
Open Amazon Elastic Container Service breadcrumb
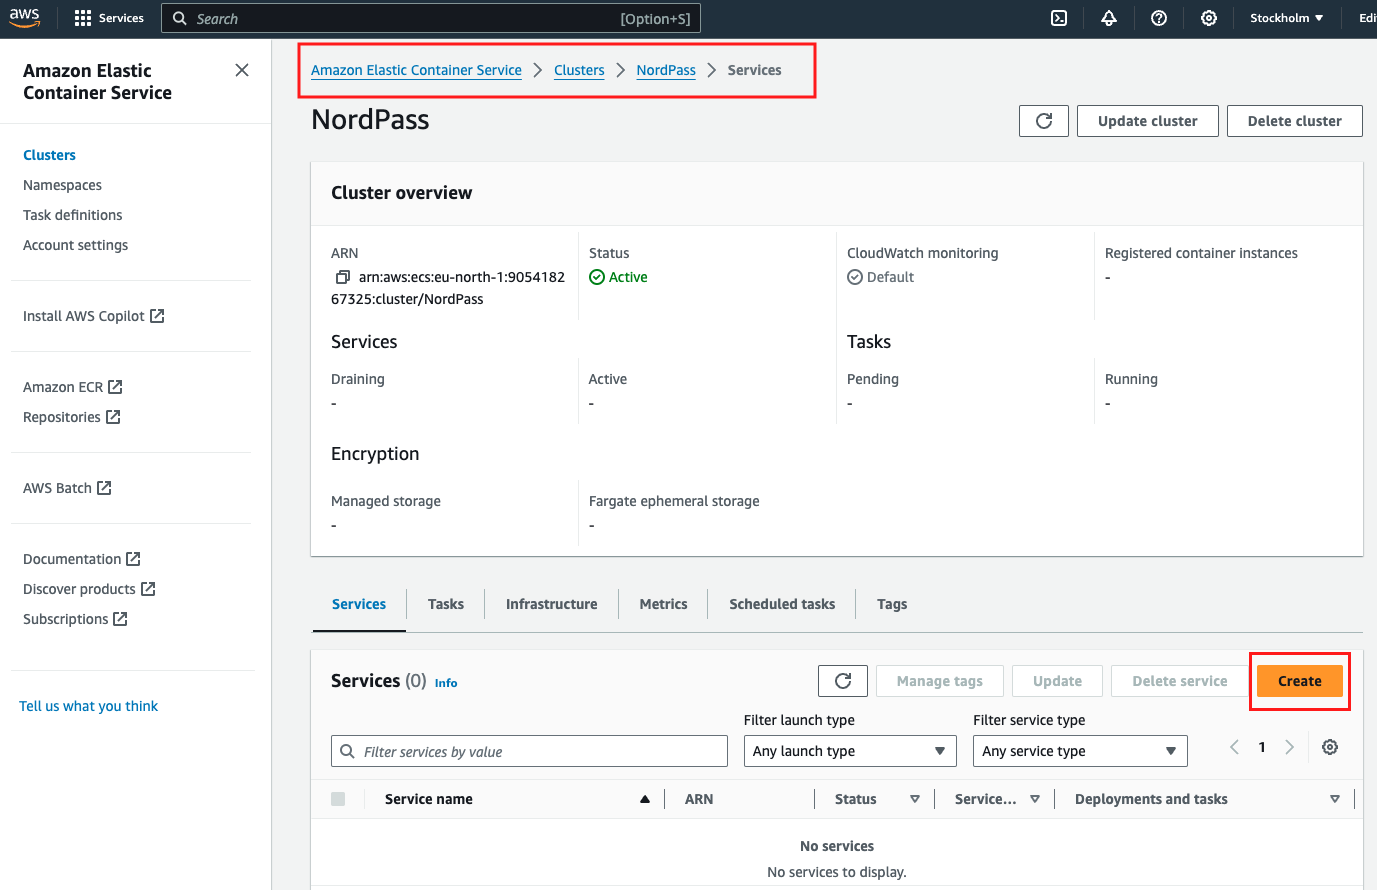pos(416,70)
